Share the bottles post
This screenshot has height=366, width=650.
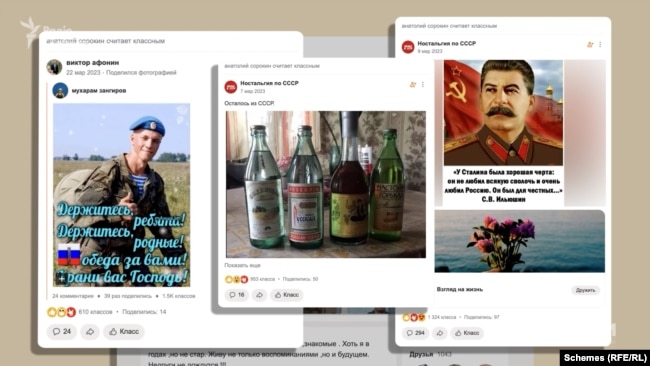(x=260, y=295)
